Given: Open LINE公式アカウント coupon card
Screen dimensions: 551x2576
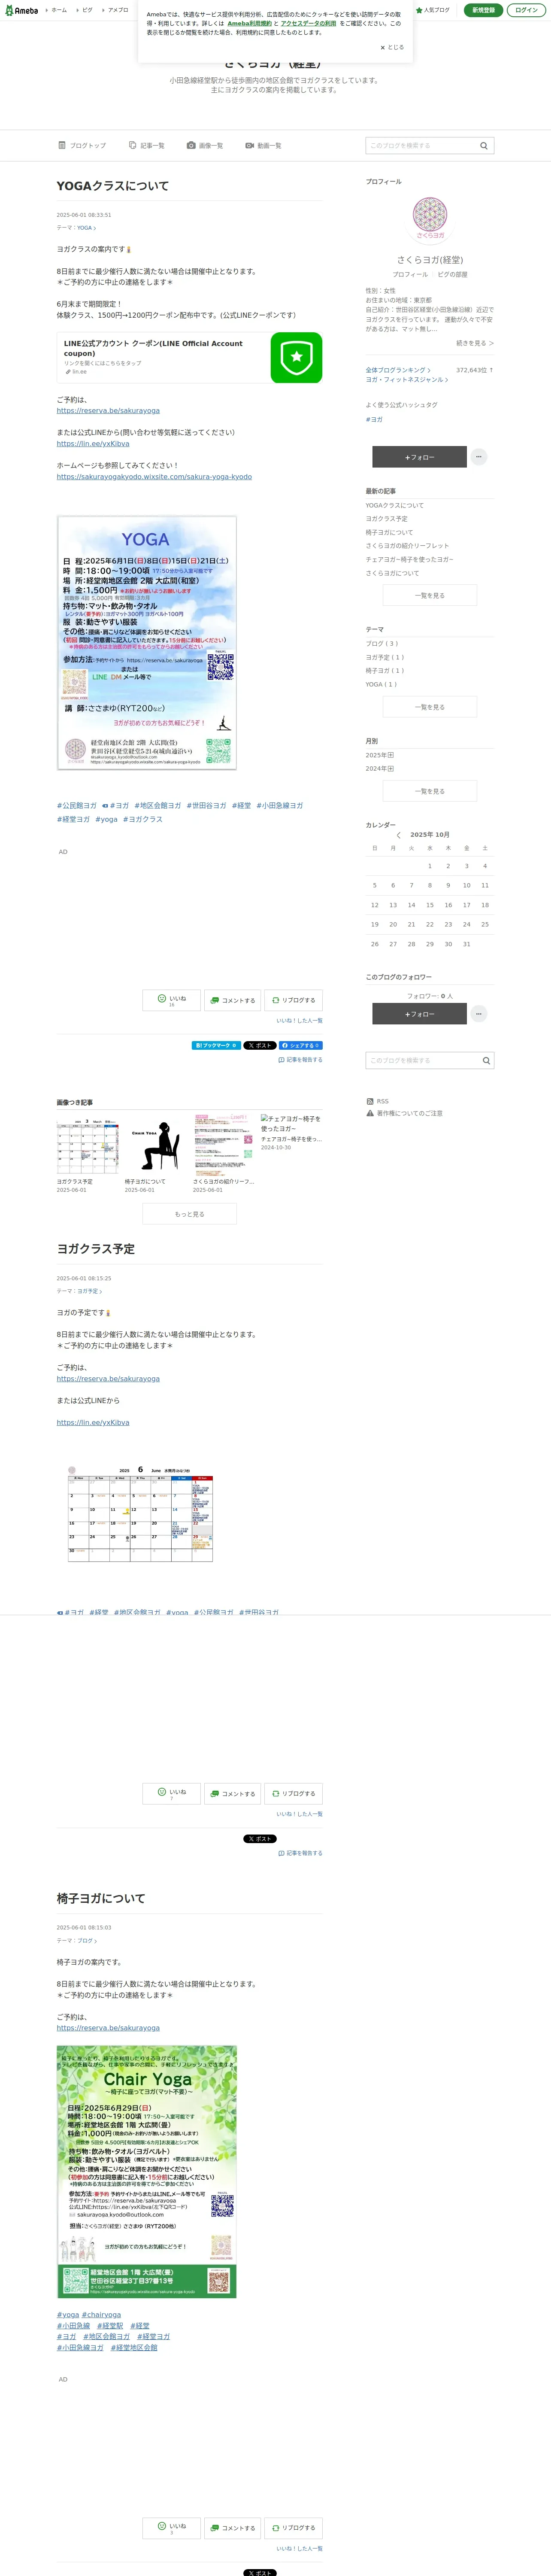Looking at the screenshot, I should click(190, 358).
